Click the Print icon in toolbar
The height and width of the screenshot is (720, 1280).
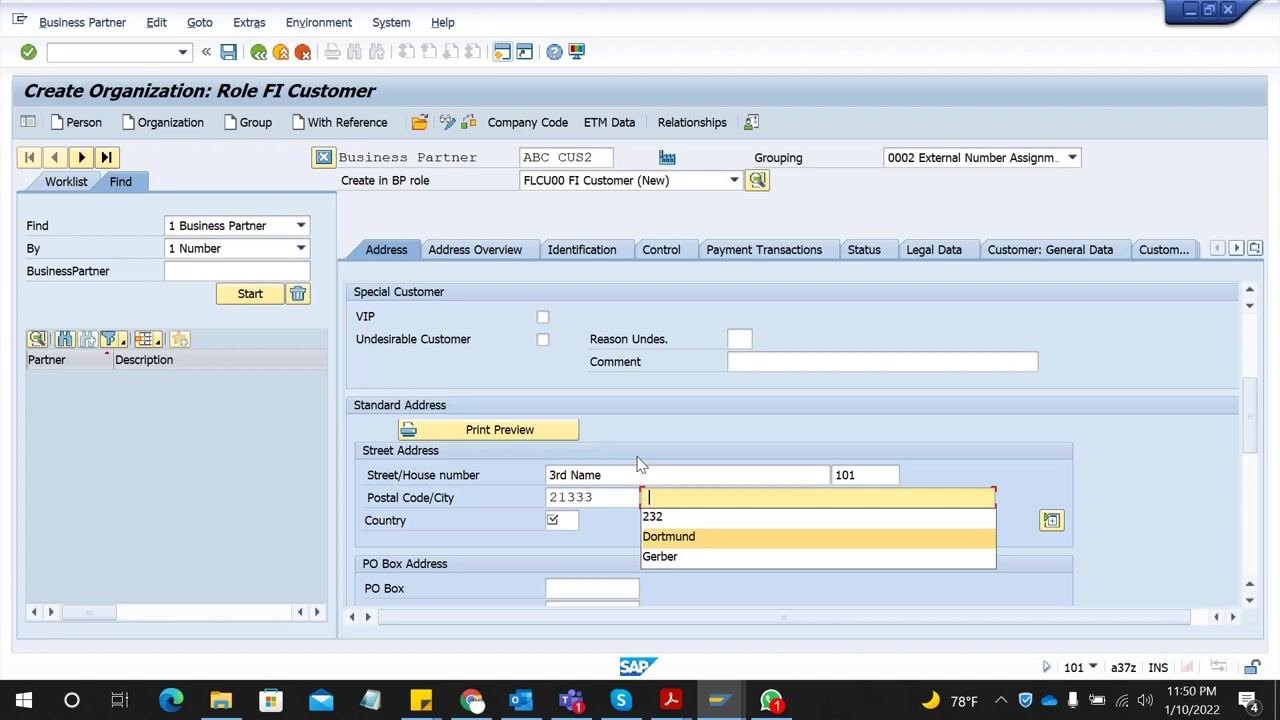333,52
